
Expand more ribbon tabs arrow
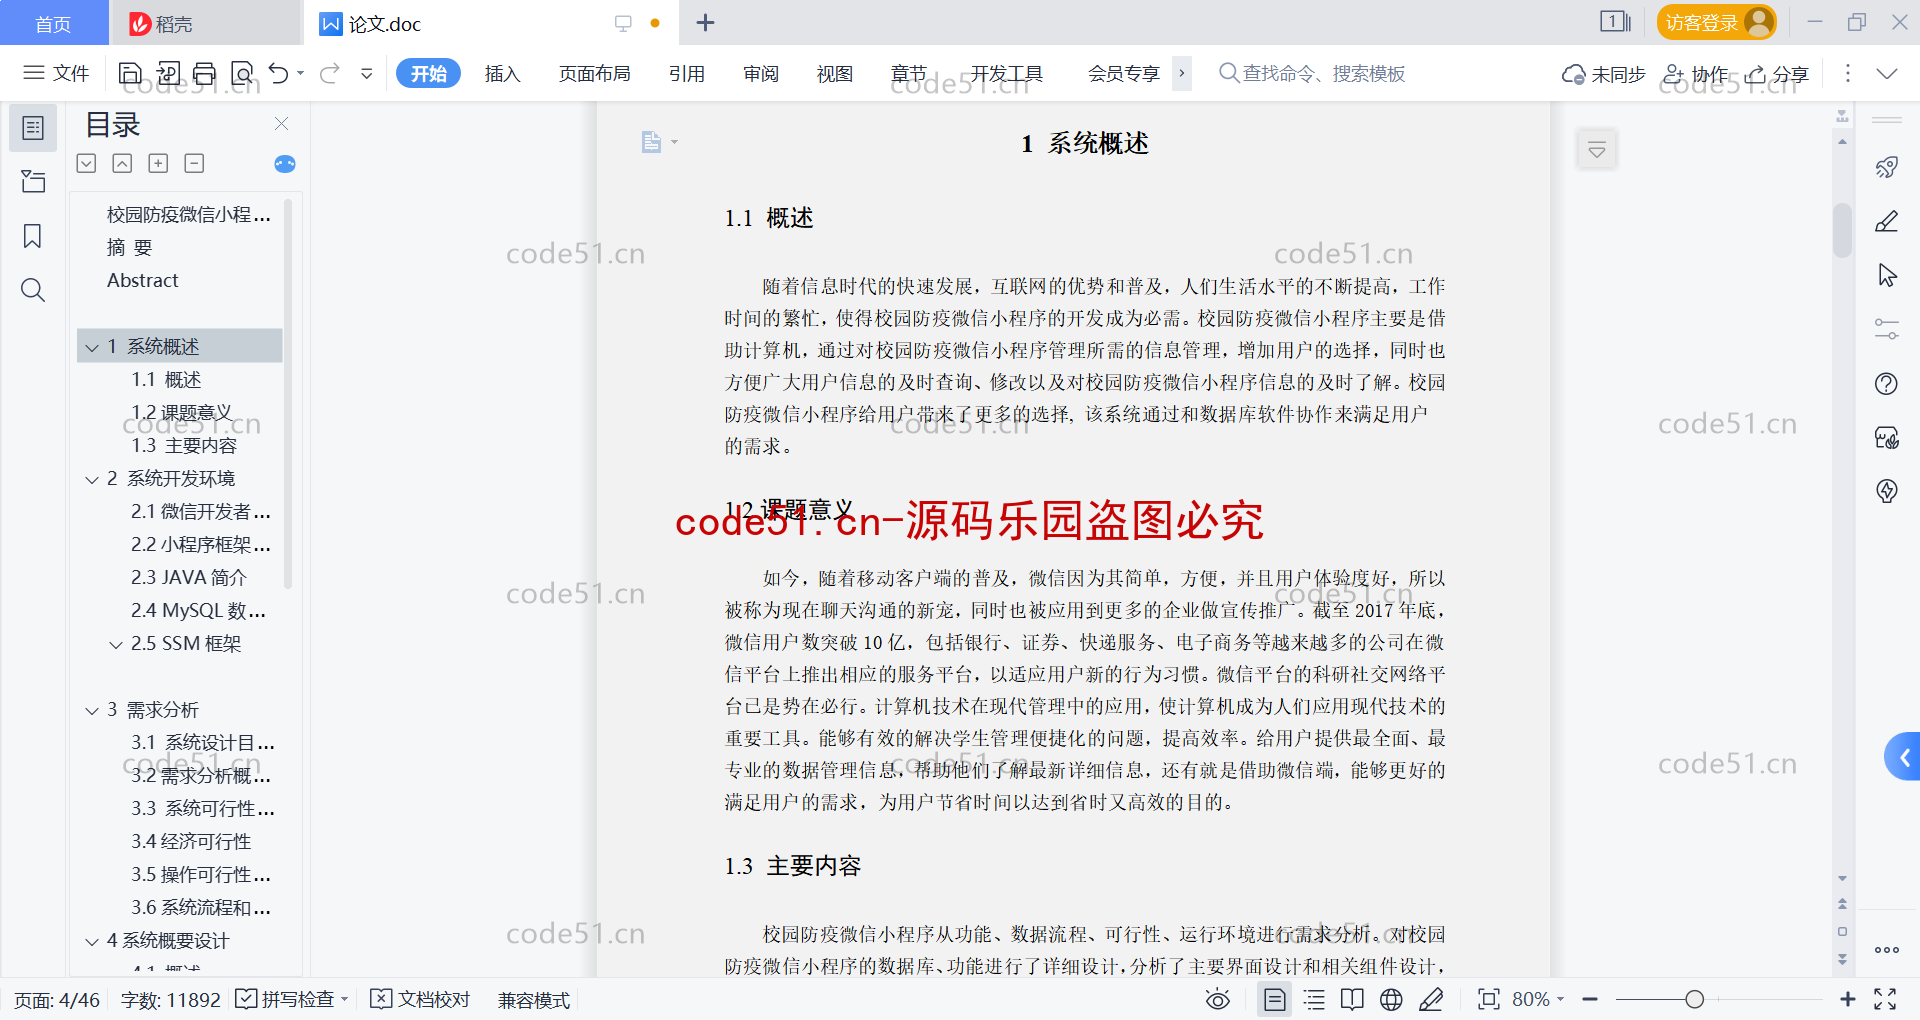1181,73
